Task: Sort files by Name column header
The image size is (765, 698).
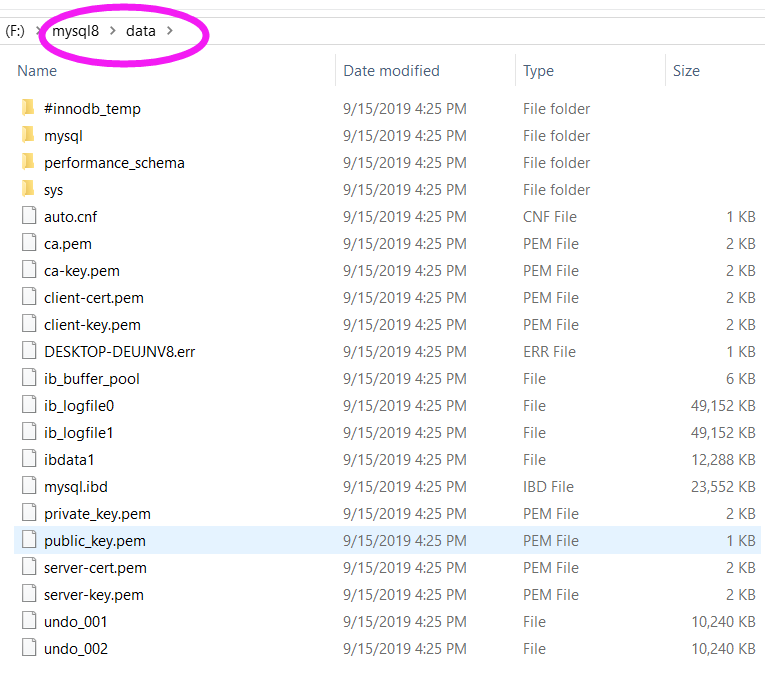Action: coord(37,71)
